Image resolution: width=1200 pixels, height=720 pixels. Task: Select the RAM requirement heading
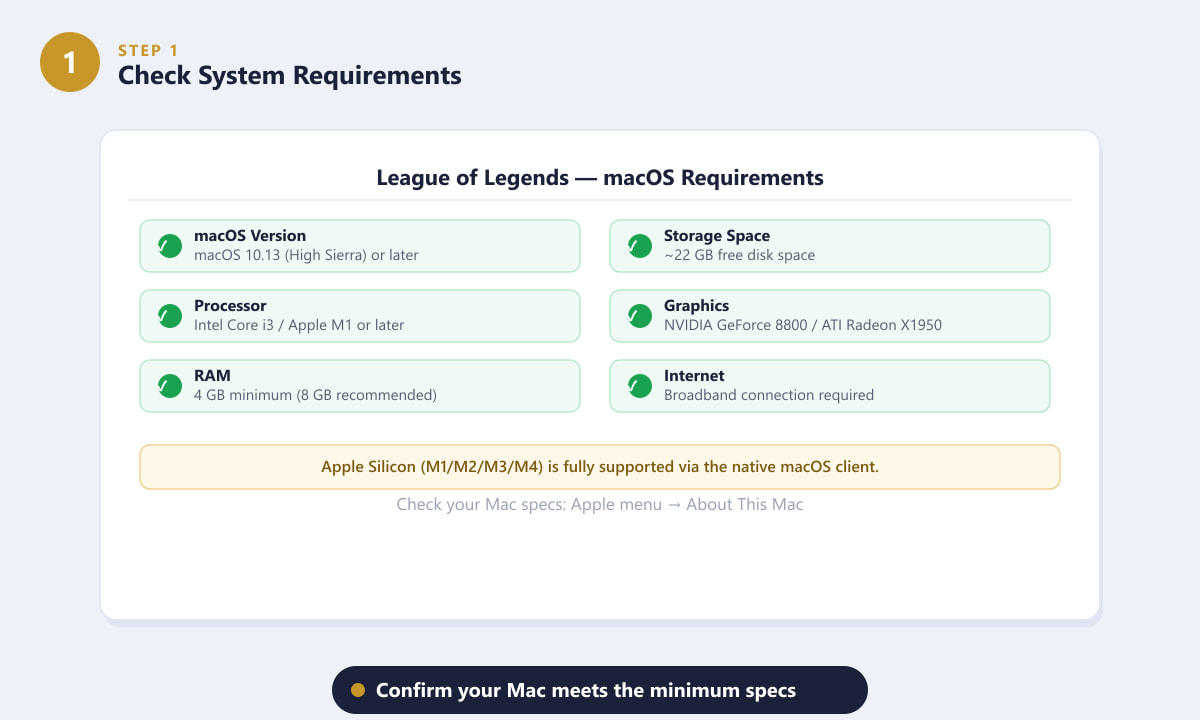212,376
